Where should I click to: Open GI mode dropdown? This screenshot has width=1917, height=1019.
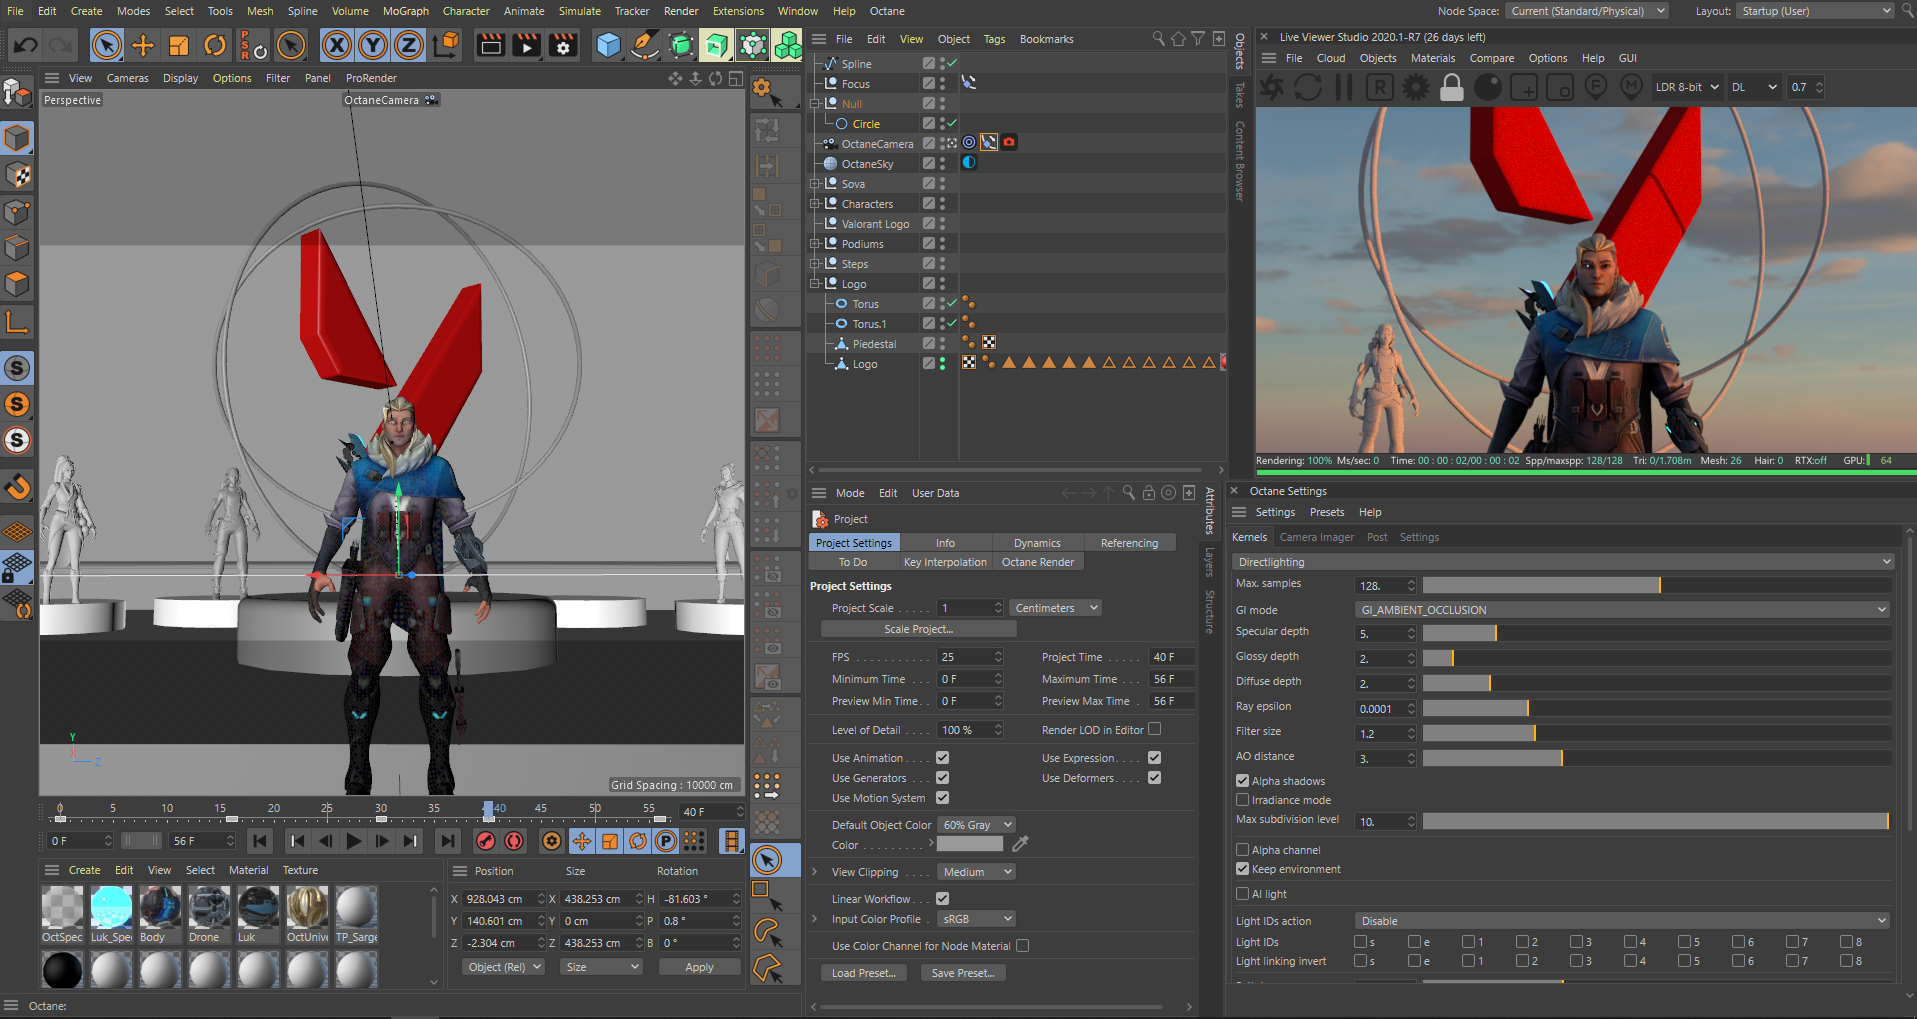(1623, 610)
